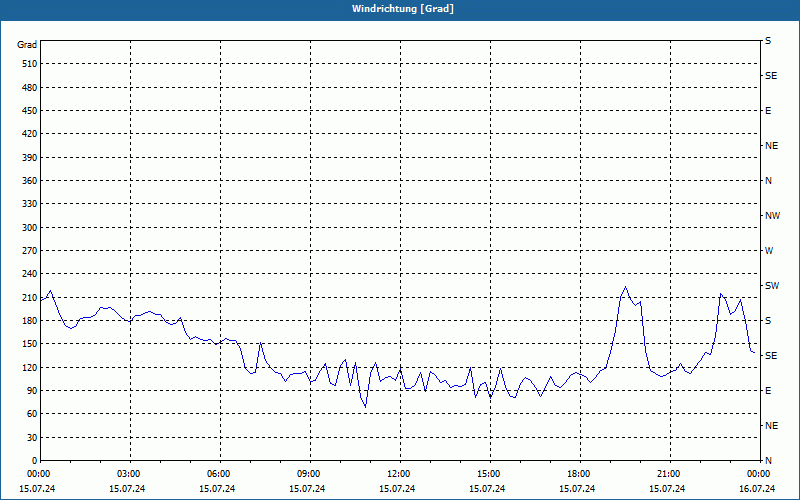Pick the 300 y-axis tick label
Image resolution: width=800 pixels, height=500 pixels.
(x=30, y=228)
